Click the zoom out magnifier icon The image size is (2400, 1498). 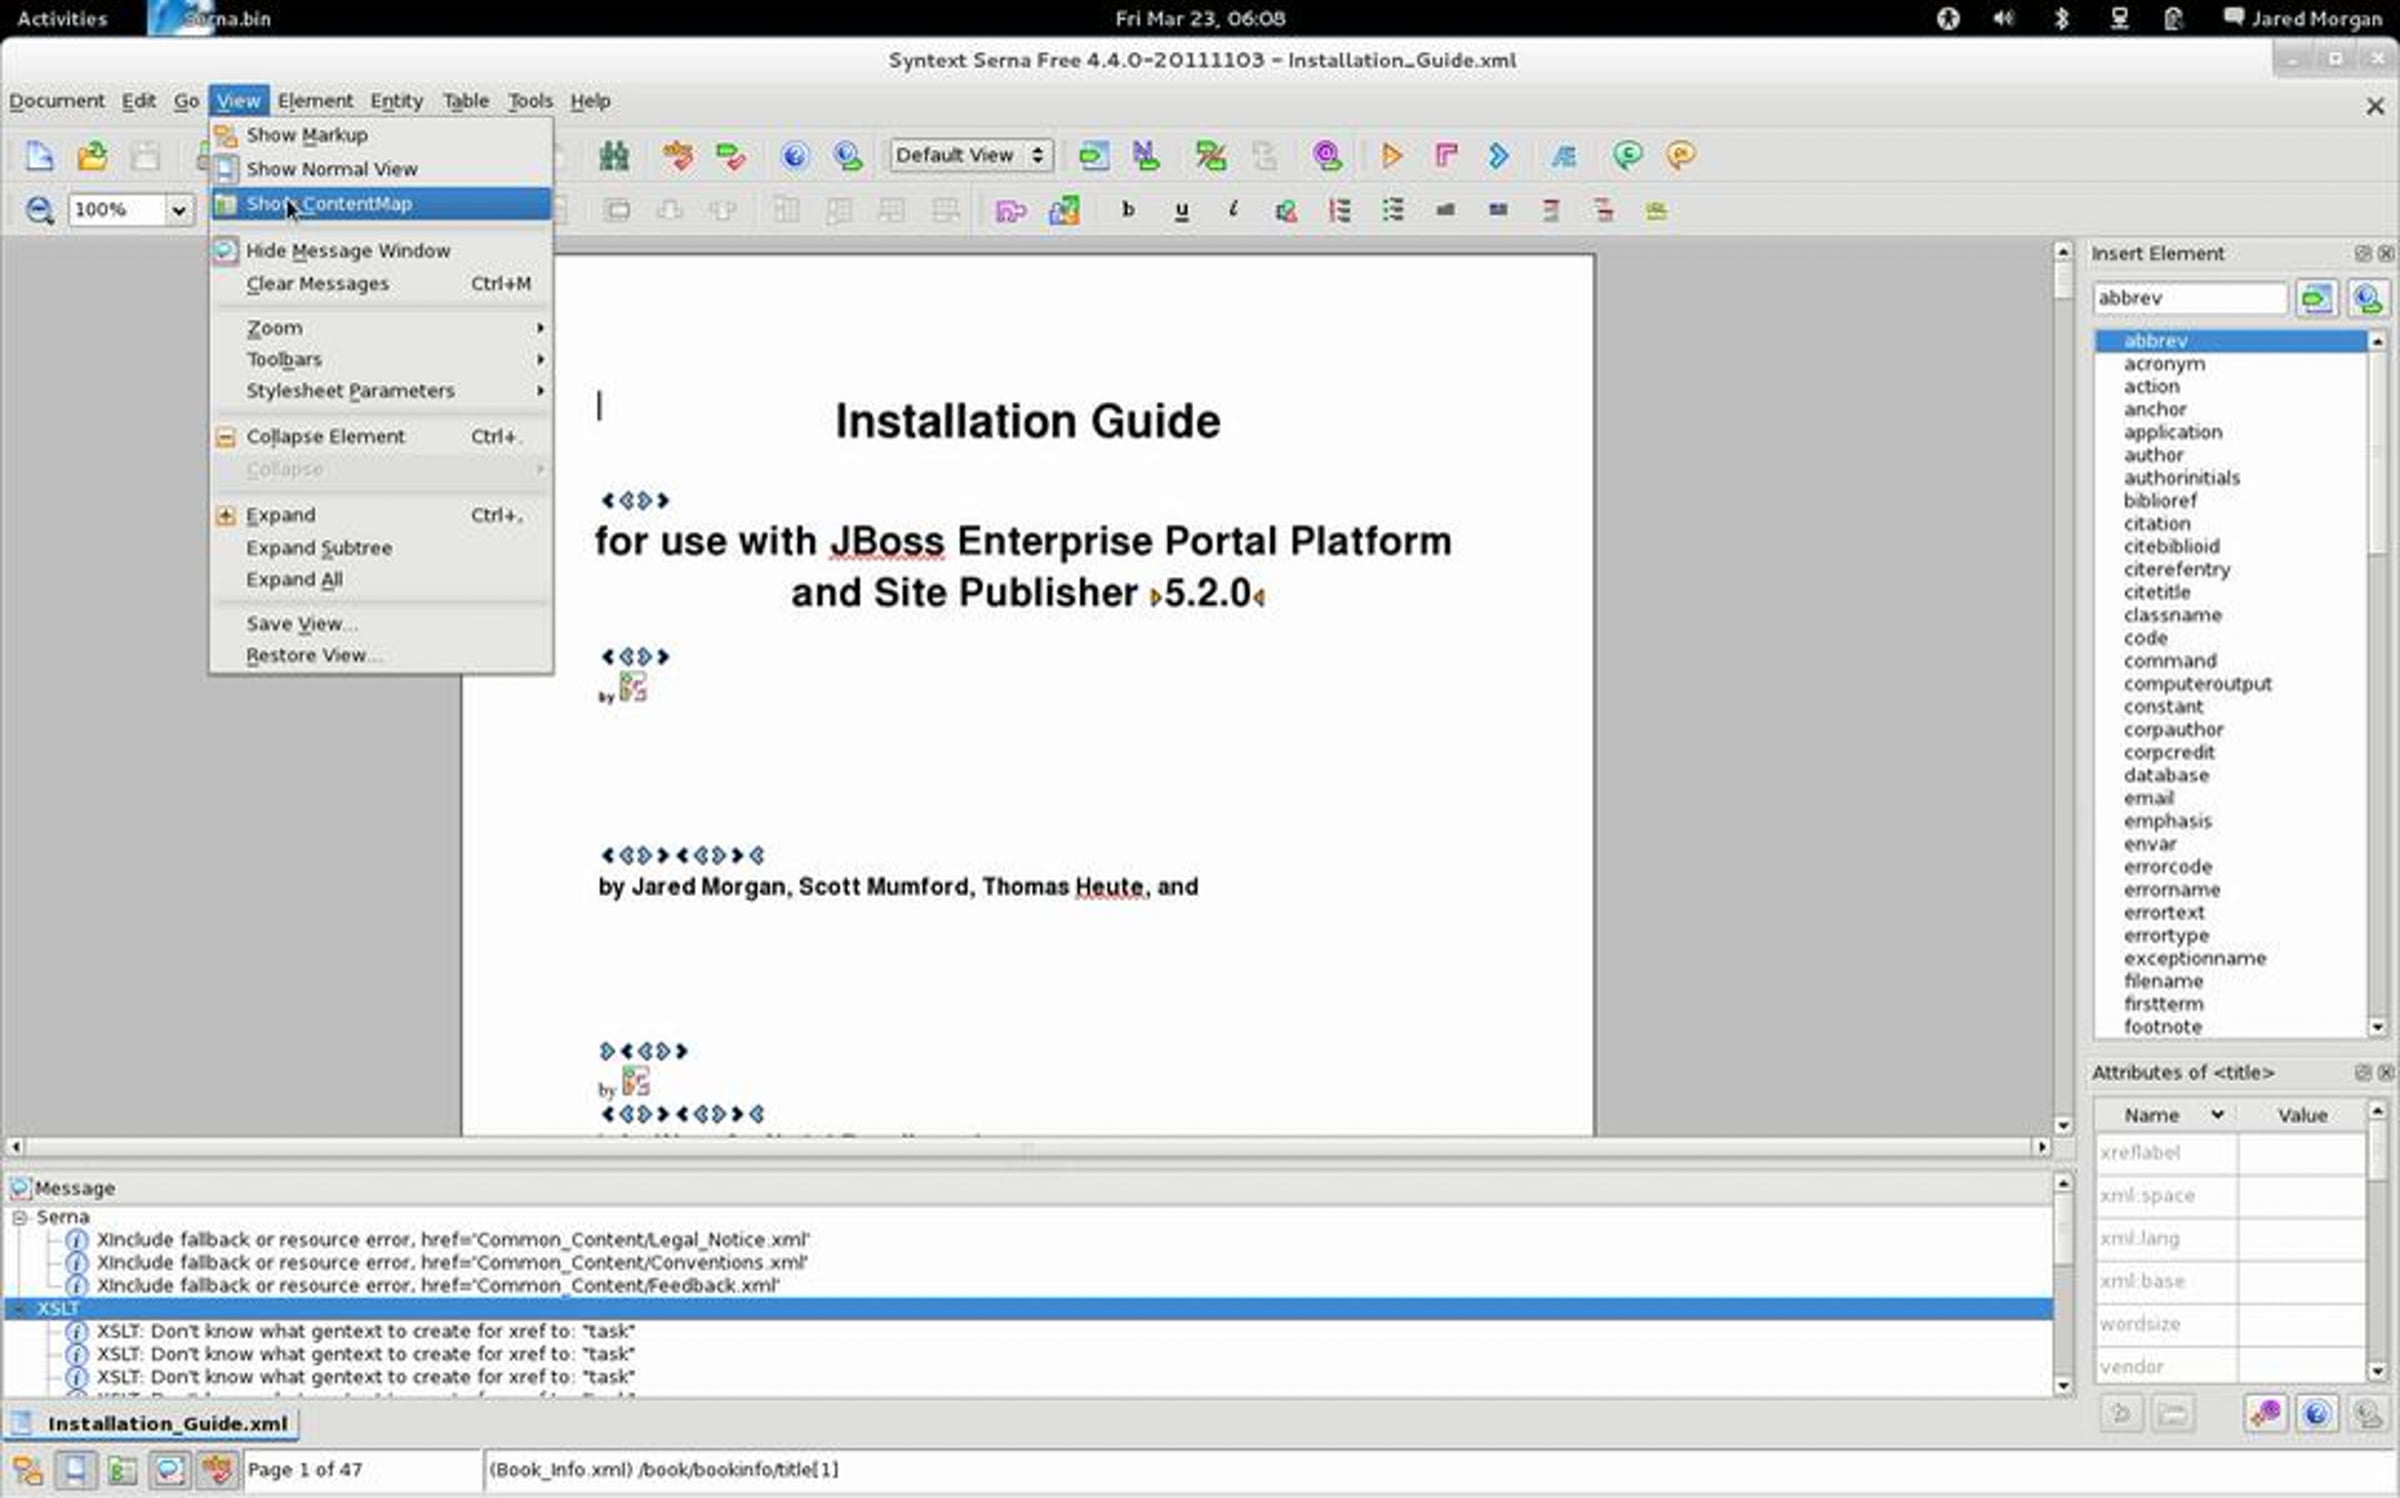39,210
